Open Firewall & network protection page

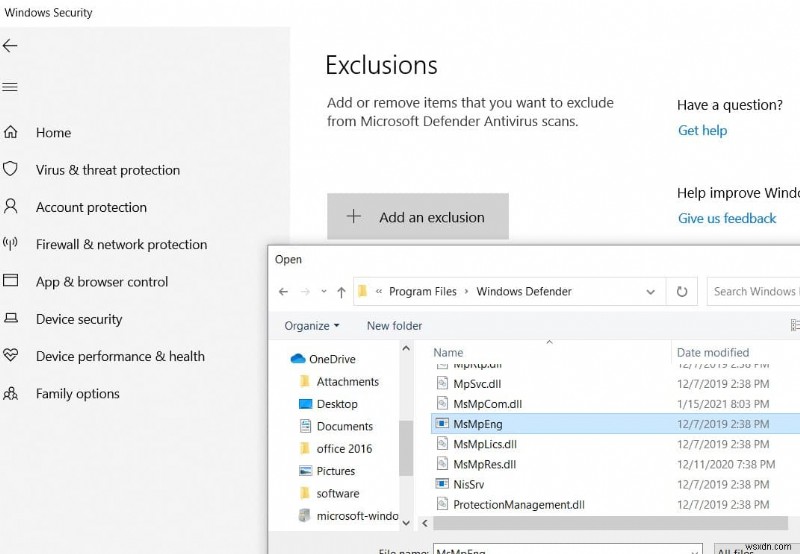pos(121,244)
